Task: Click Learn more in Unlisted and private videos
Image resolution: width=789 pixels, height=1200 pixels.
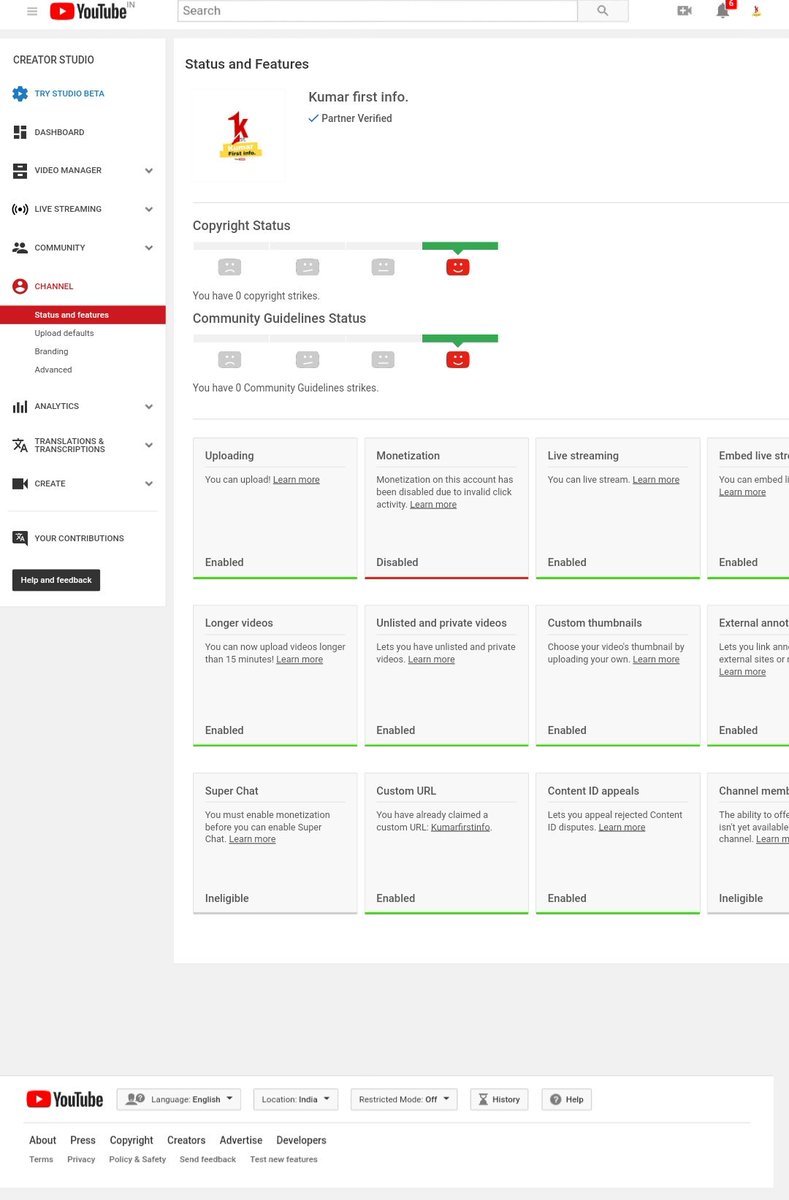Action: pyautogui.click(x=431, y=660)
